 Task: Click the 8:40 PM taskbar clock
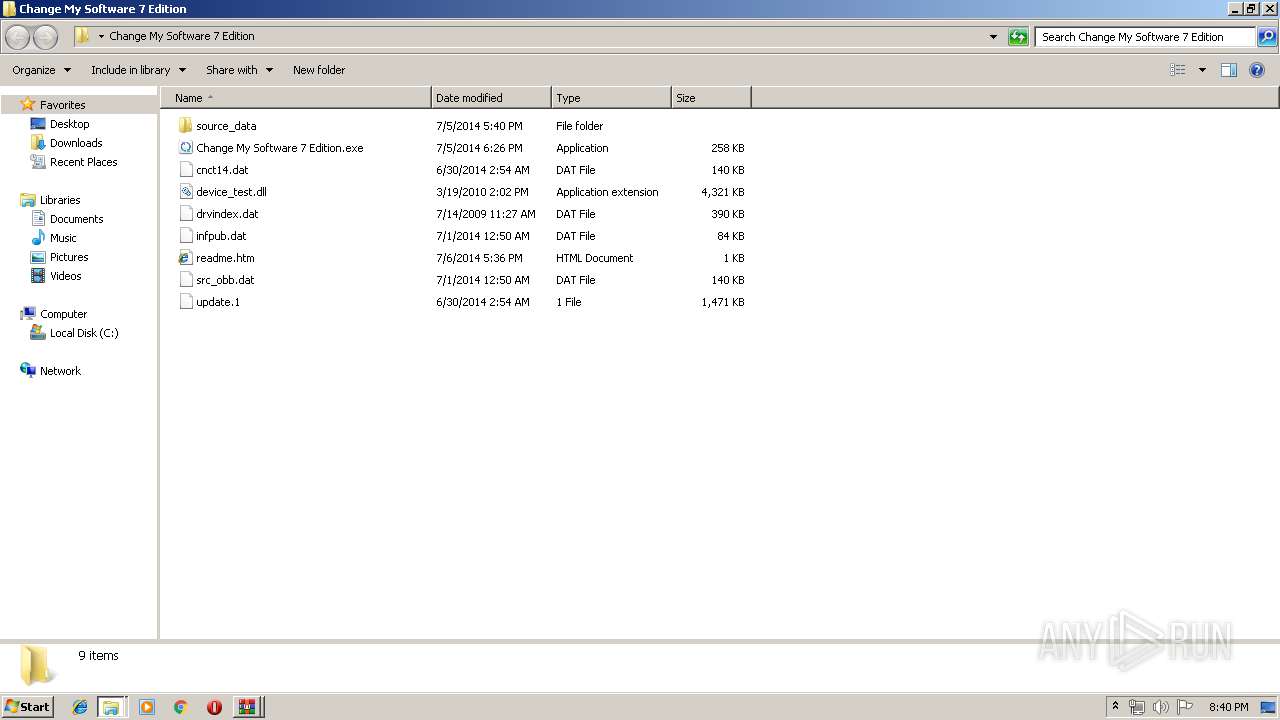[1228, 707]
